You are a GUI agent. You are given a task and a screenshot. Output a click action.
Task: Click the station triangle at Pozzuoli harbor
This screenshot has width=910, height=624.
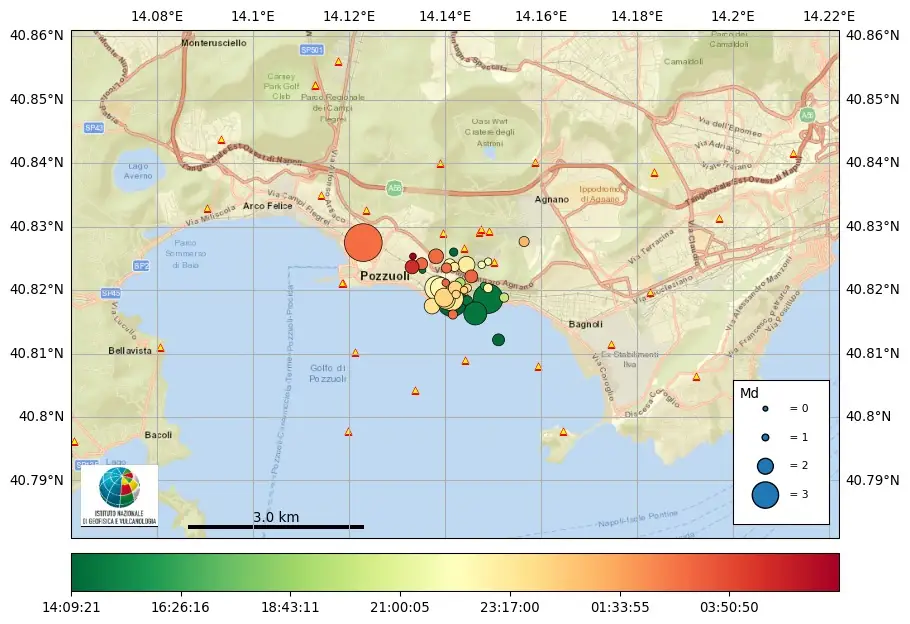pyautogui.click(x=343, y=284)
